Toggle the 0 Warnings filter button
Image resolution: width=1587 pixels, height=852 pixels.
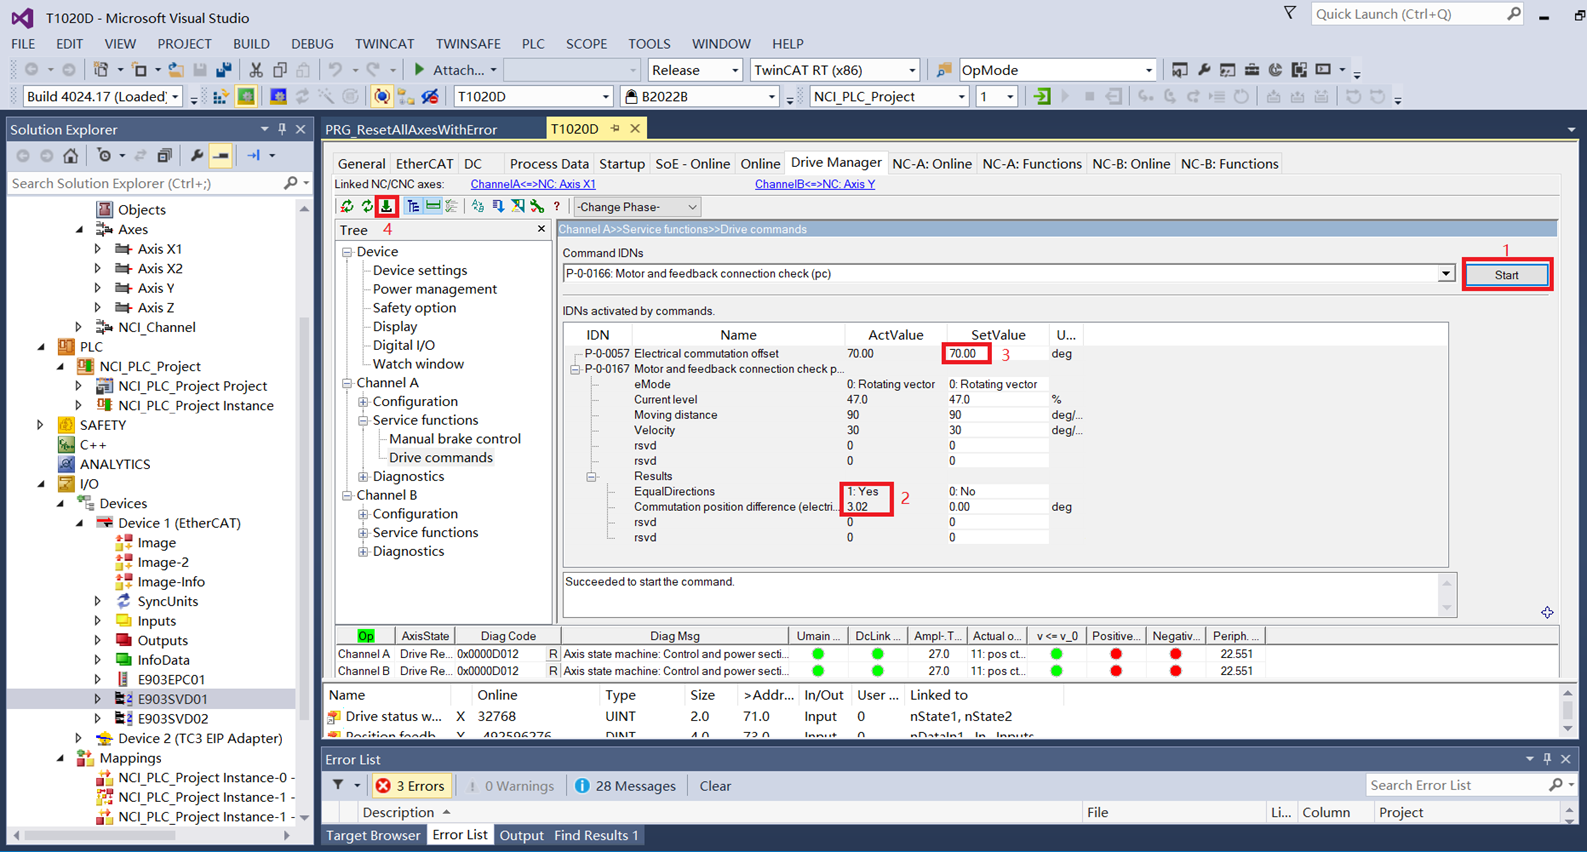(511, 786)
